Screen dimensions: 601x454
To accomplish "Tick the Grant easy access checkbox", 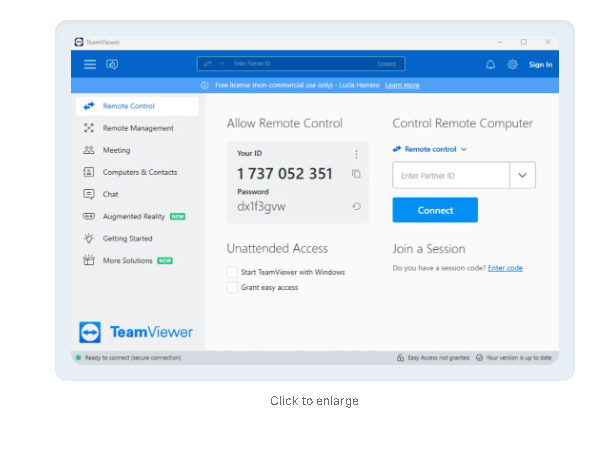I will coord(232,287).
